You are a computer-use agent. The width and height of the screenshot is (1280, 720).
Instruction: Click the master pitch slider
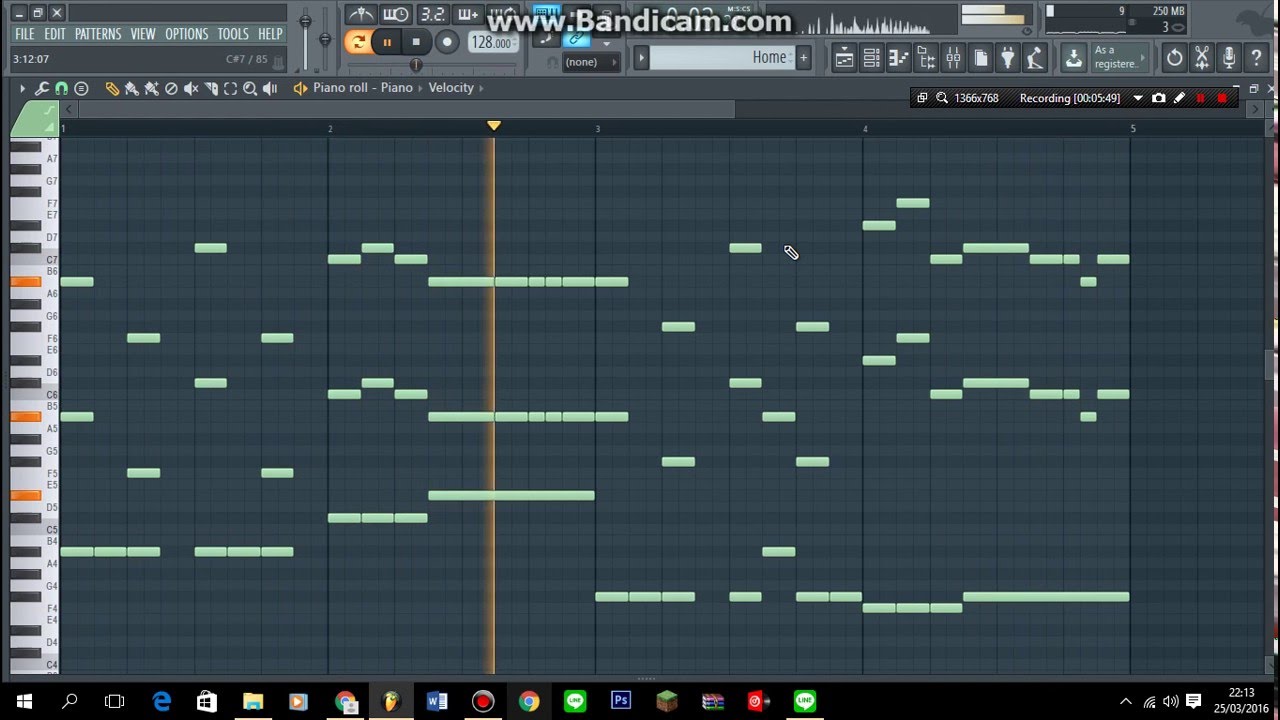click(325, 38)
